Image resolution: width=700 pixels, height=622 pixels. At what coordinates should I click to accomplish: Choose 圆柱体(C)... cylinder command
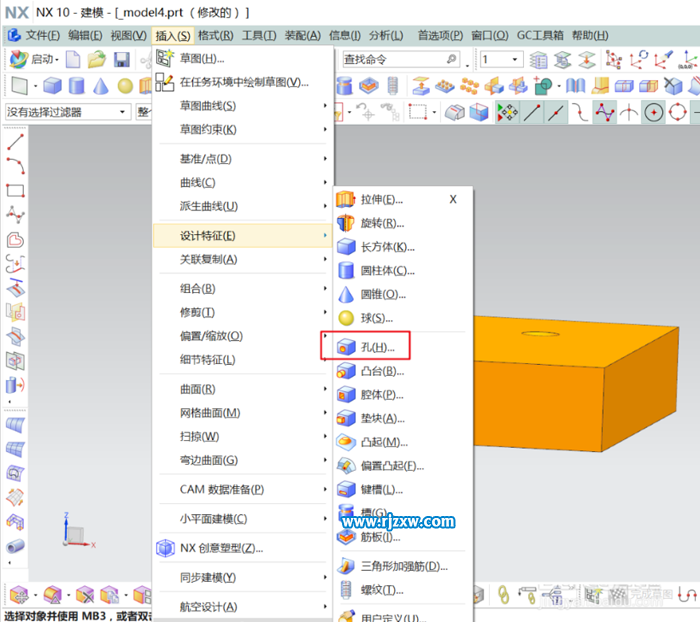click(403, 271)
